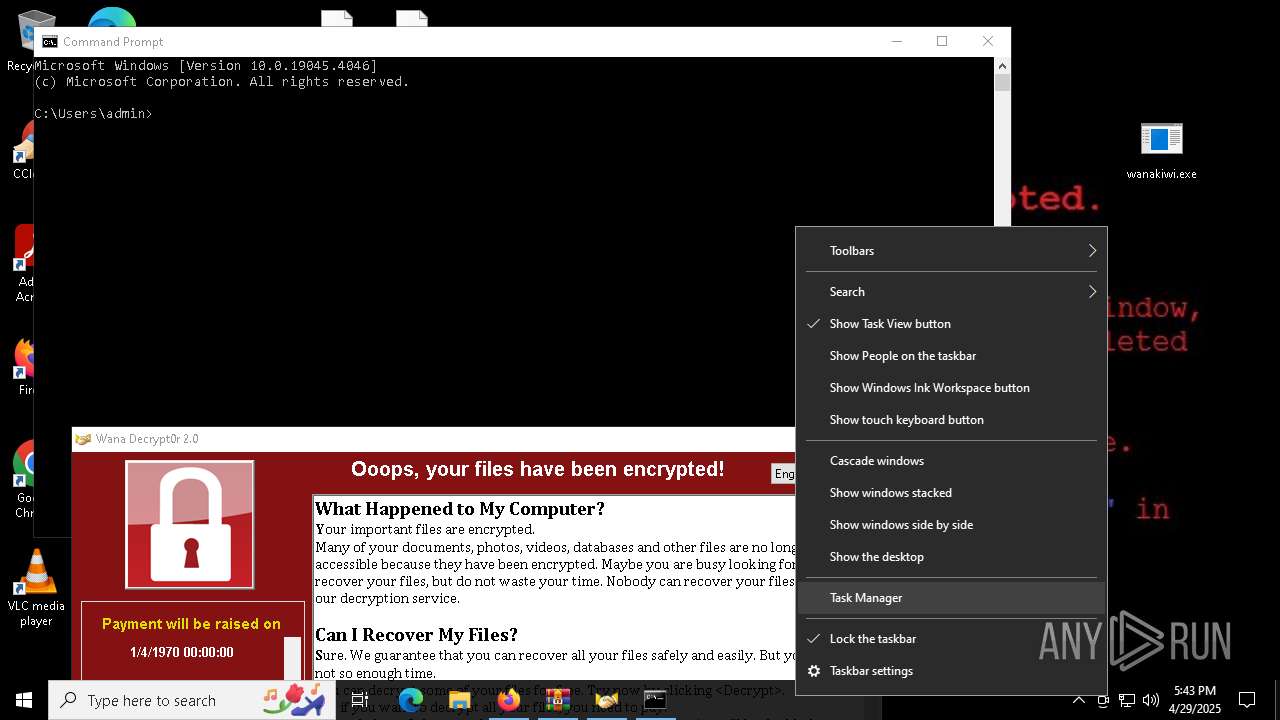Toggle Lock the taskbar option

[951, 638]
